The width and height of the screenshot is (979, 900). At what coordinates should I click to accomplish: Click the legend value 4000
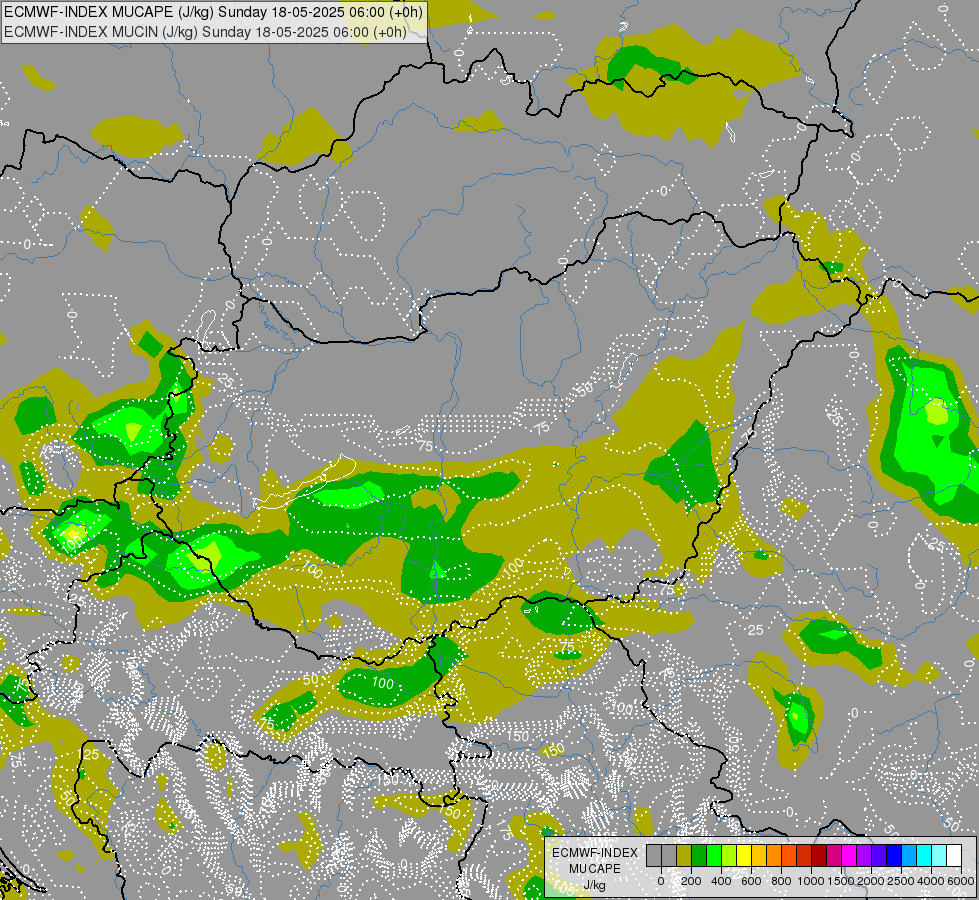coord(931,881)
